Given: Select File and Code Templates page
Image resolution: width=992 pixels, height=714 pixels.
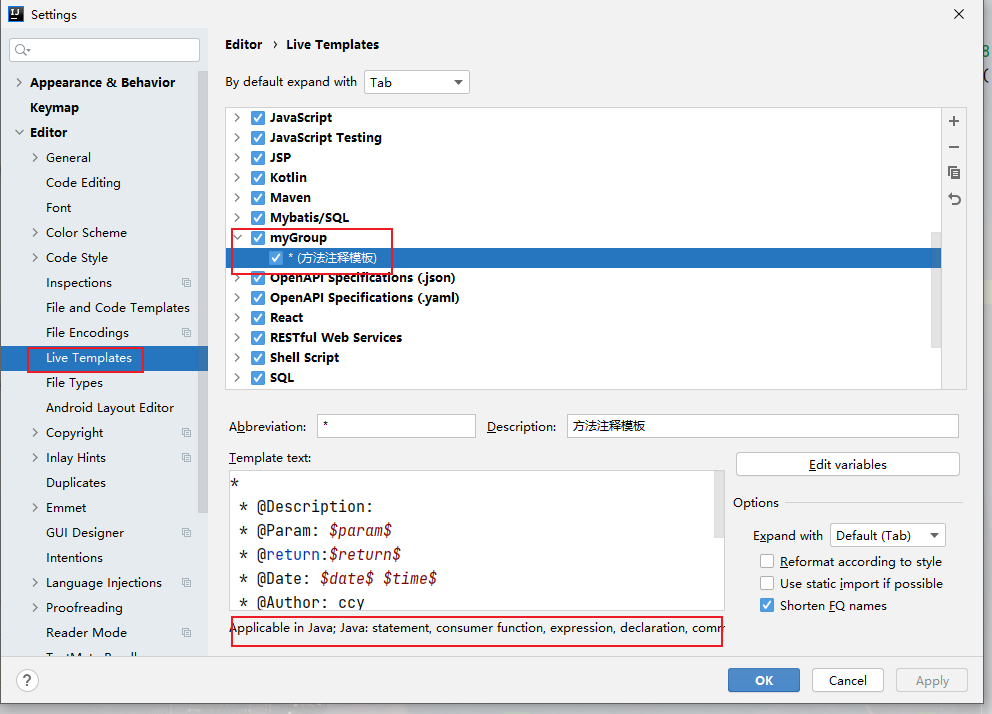Looking at the screenshot, I should (x=118, y=307).
